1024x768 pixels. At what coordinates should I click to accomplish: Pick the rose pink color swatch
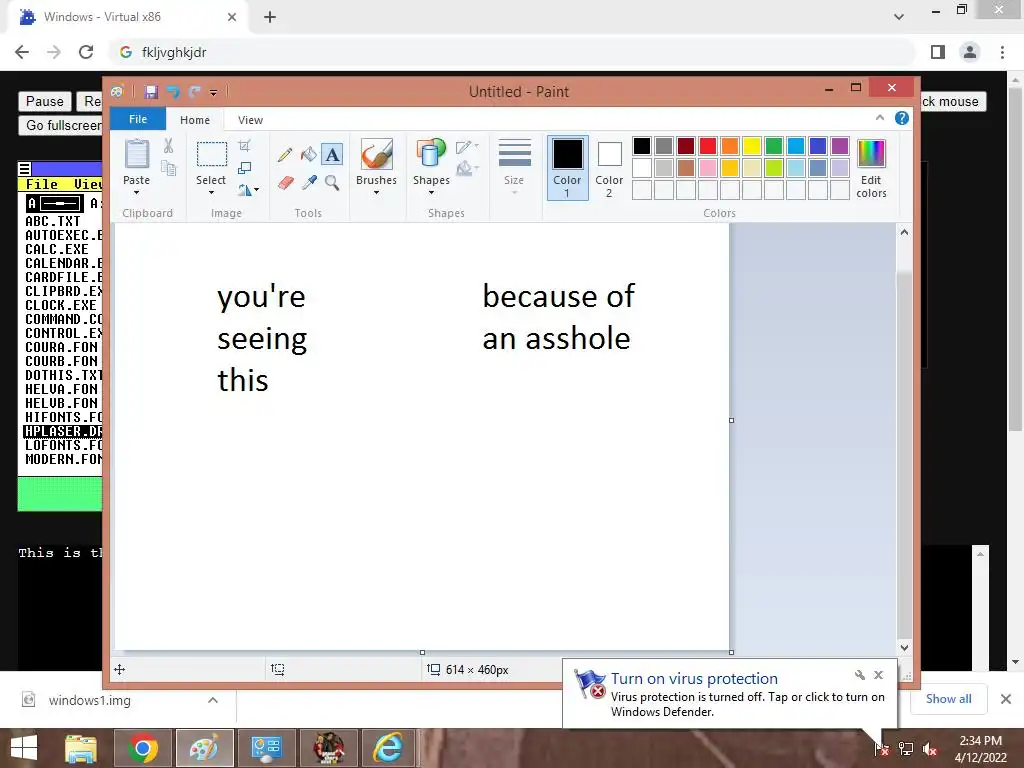tap(708, 168)
